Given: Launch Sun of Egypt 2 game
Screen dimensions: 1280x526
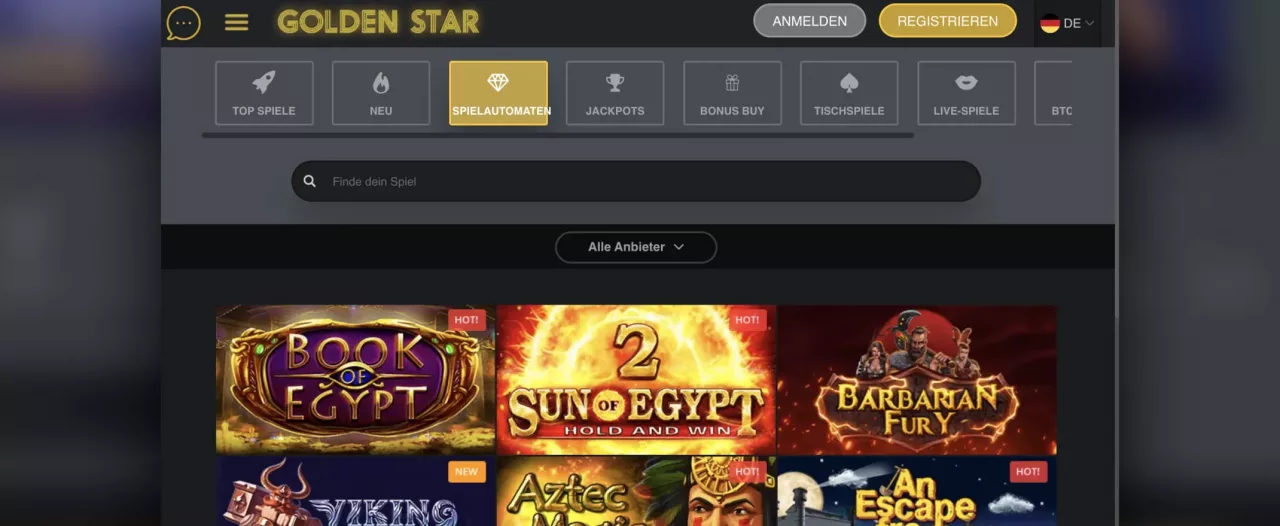Looking at the screenshot, I should 636,379.
